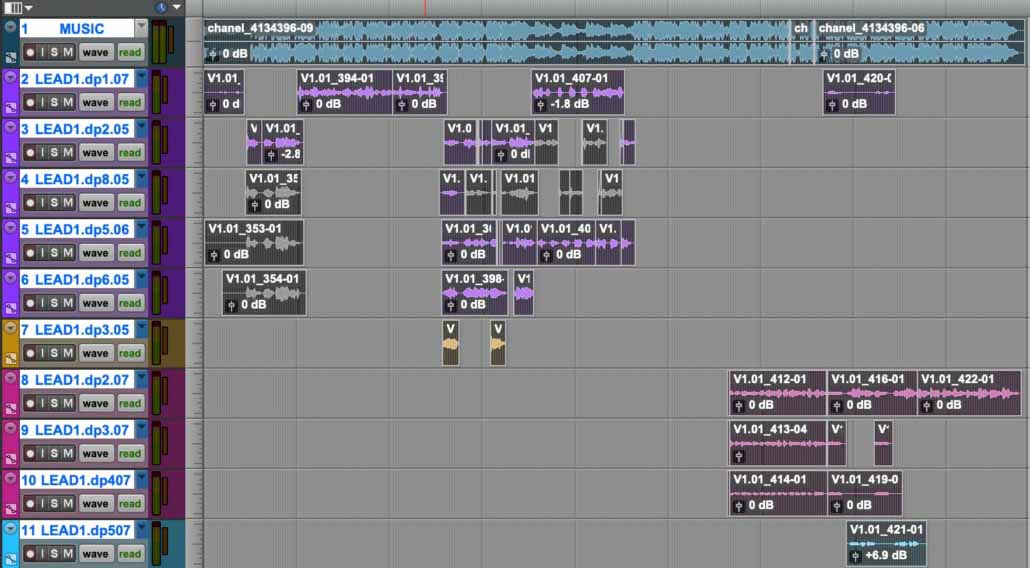Click the elastic audio icon on LEAD1.dp2.05 track
Screen dimensions: 1030x568
click(x=11, y=158)
